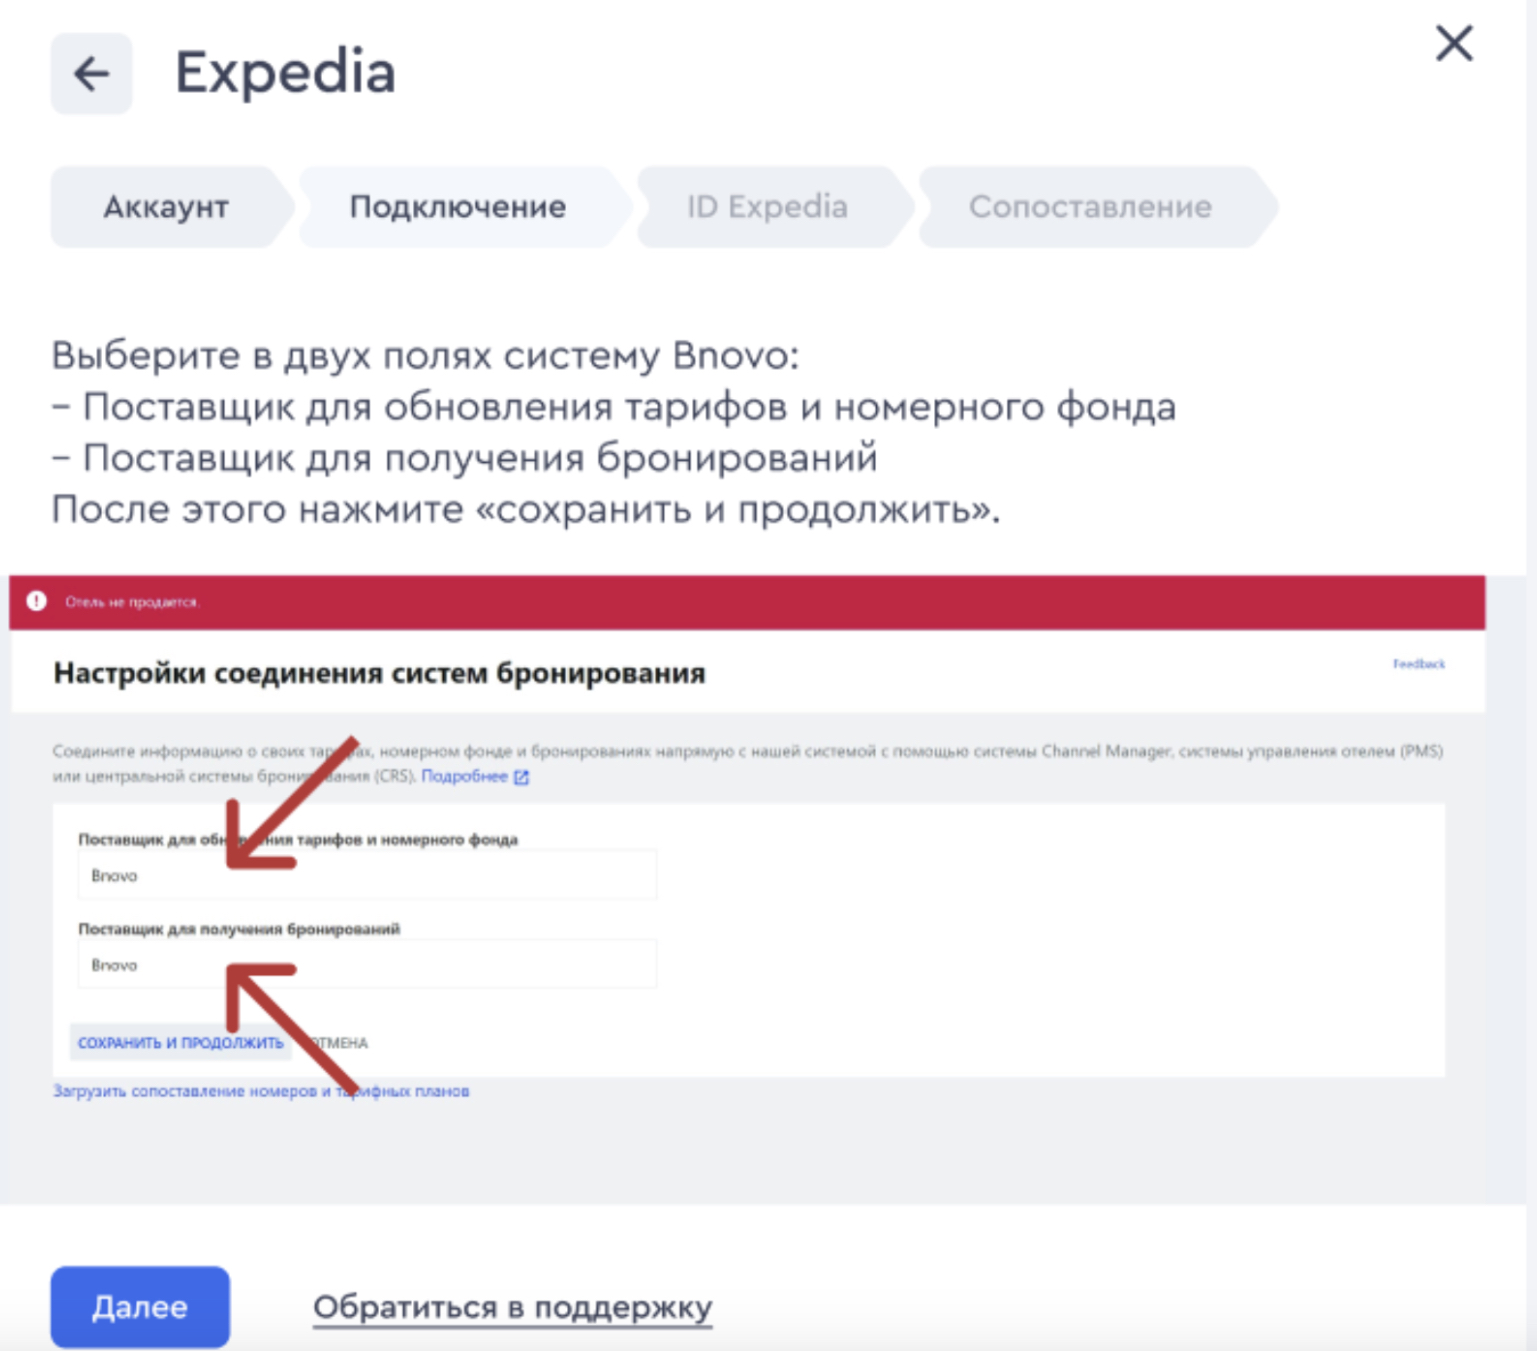
Task: Click the Expedia heading text
Action: point(285,73)
